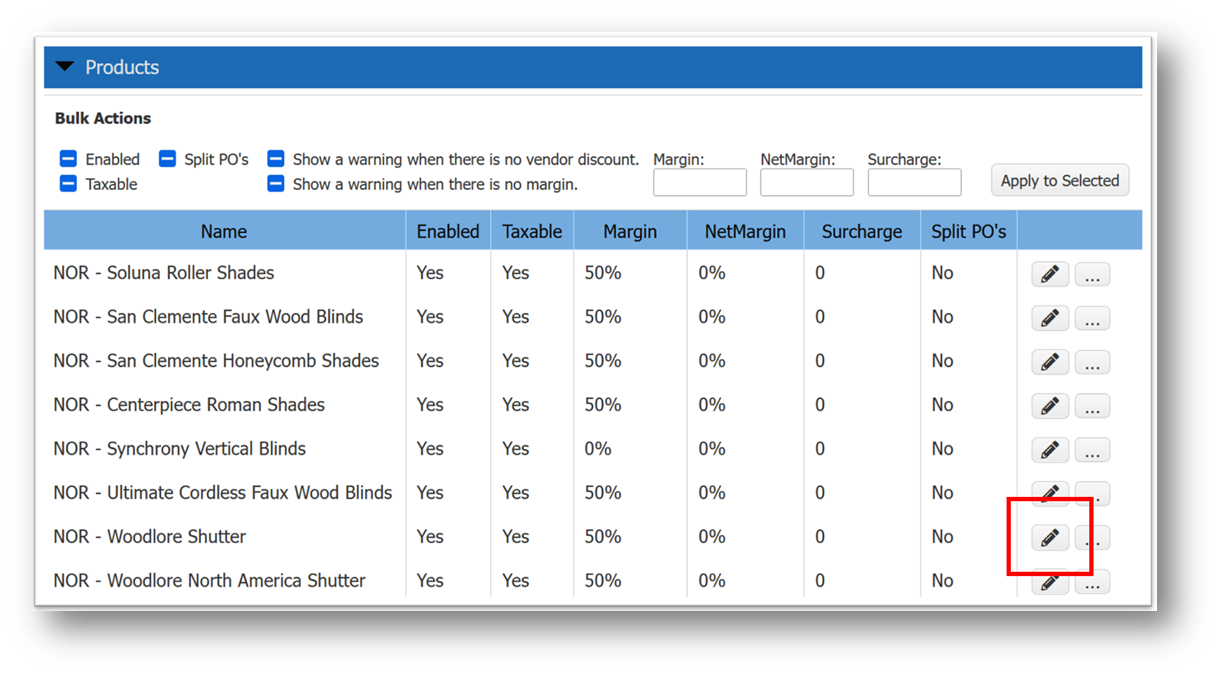
Task: Click Split PO's No value for Woodlore Shutter
Action: coord(942,537)
